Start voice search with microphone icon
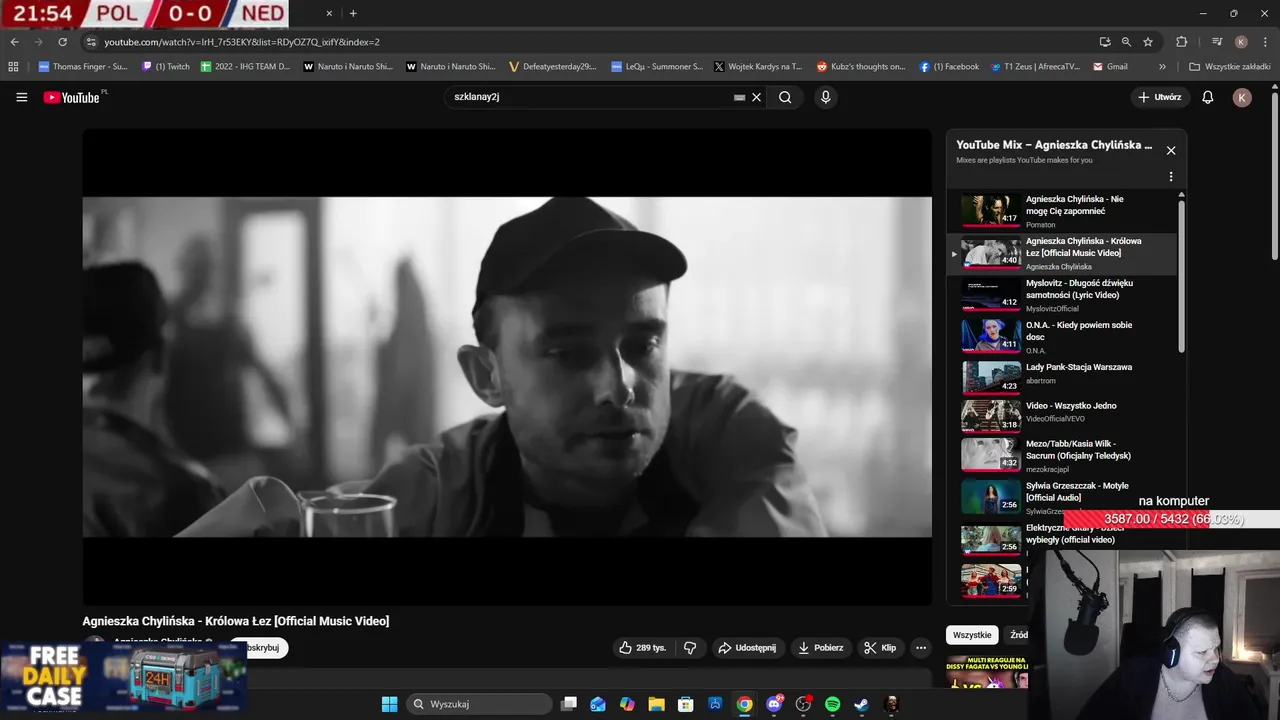 (825, 97)
